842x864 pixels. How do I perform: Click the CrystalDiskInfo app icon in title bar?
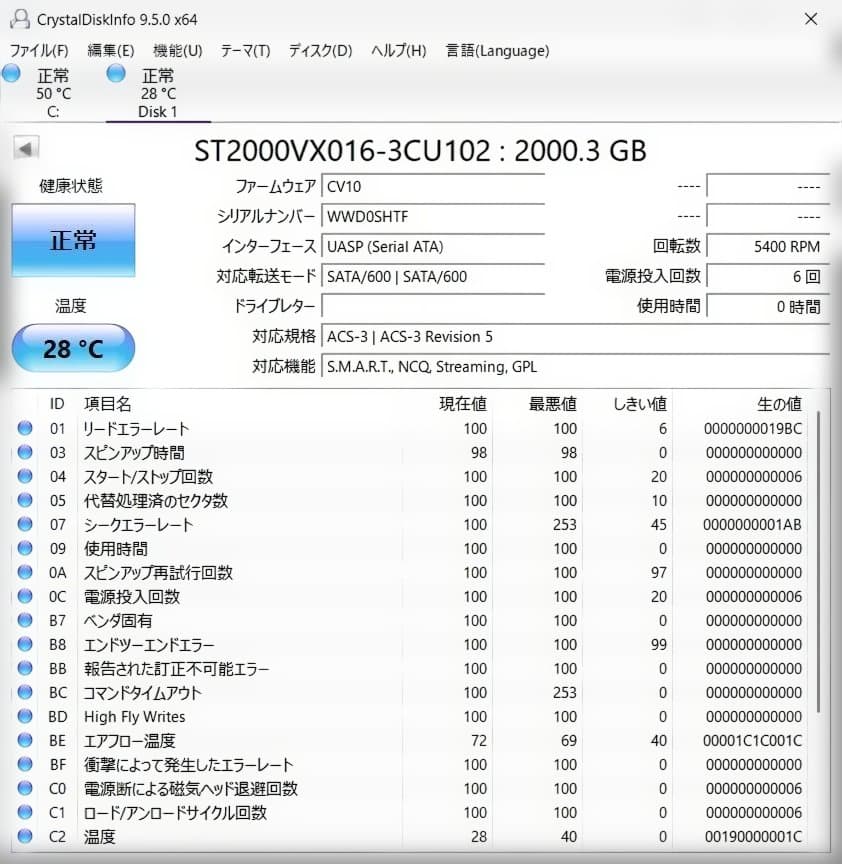pos(18,19)
